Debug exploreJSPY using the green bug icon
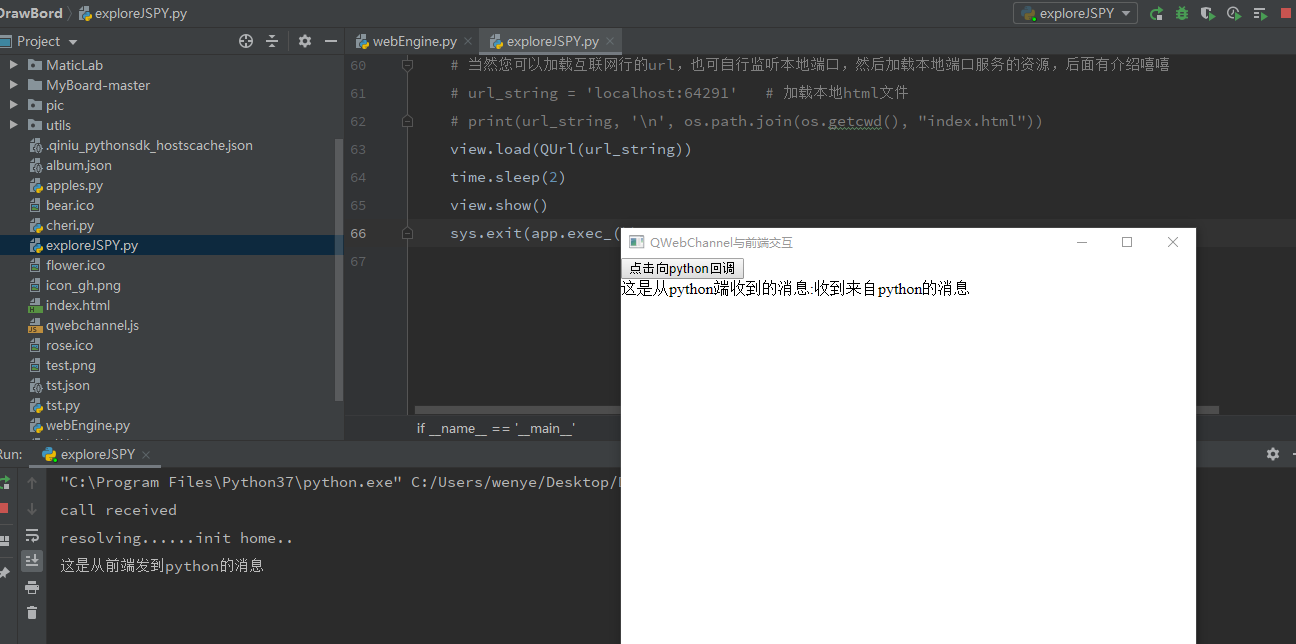The image size is (1296, 644). [1181, 13]
